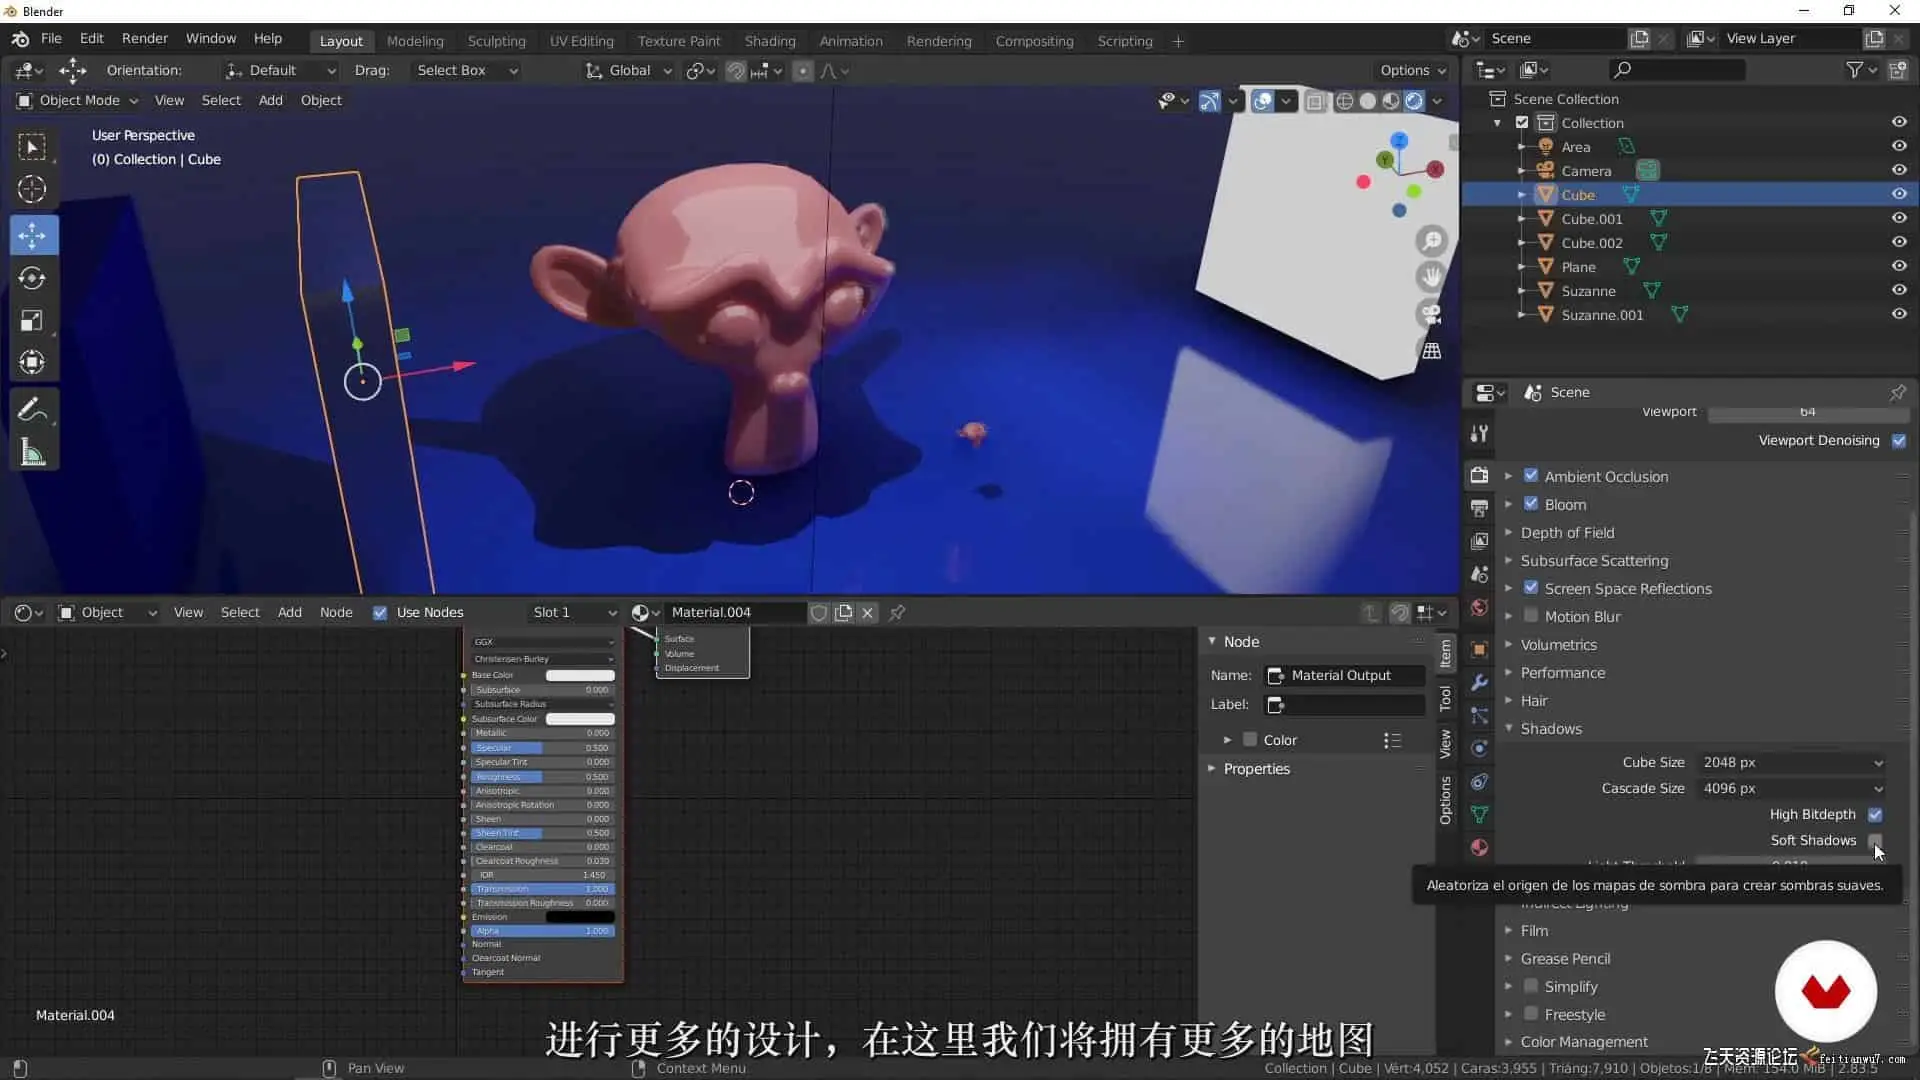Screen dimensions: 1920x1080
Task: Open Material properties tab icon
Action: [1479, 848]
